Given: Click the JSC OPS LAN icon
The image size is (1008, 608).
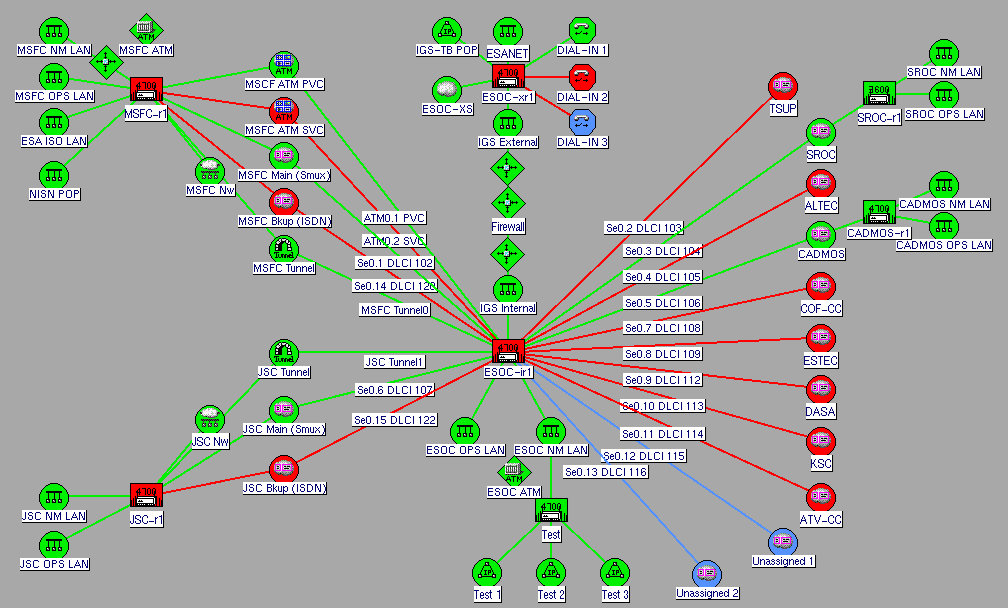Looking at the screenshot, I should point(54,546).
